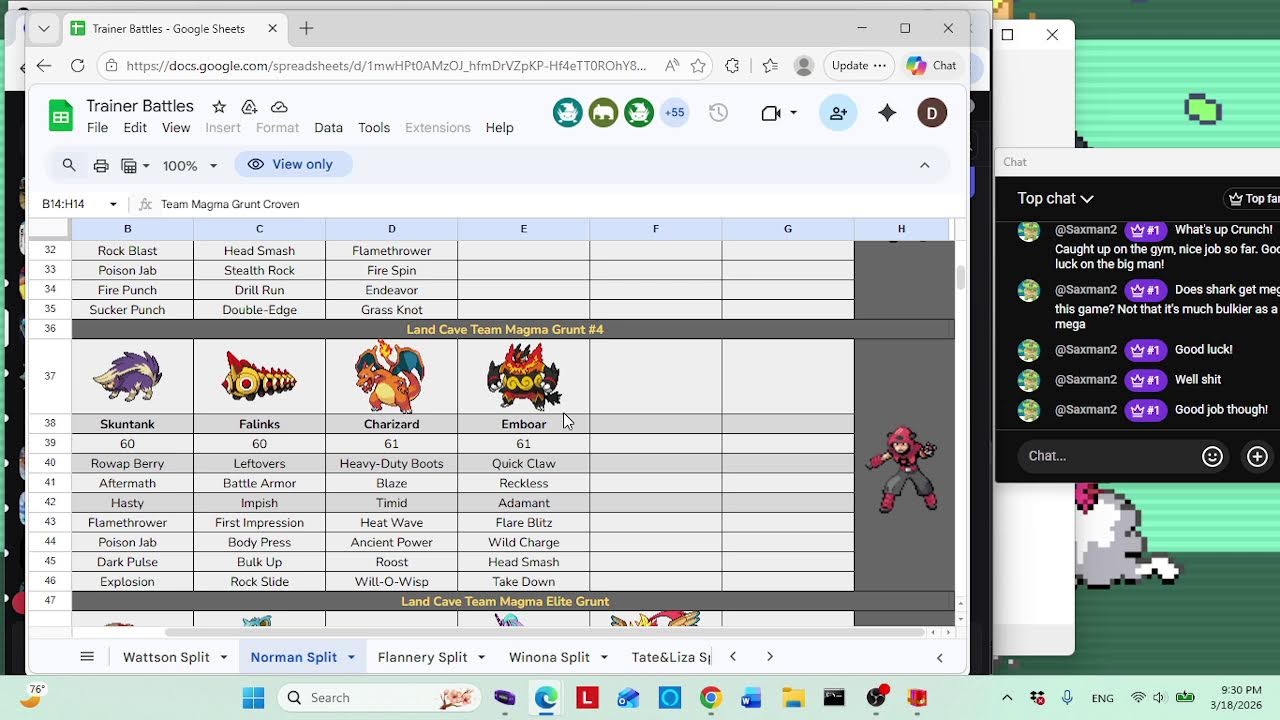Click Land Cave Team Magma Grunt #4 header
The width and height of the screenshot is (1280, 720).
[505, 329]
